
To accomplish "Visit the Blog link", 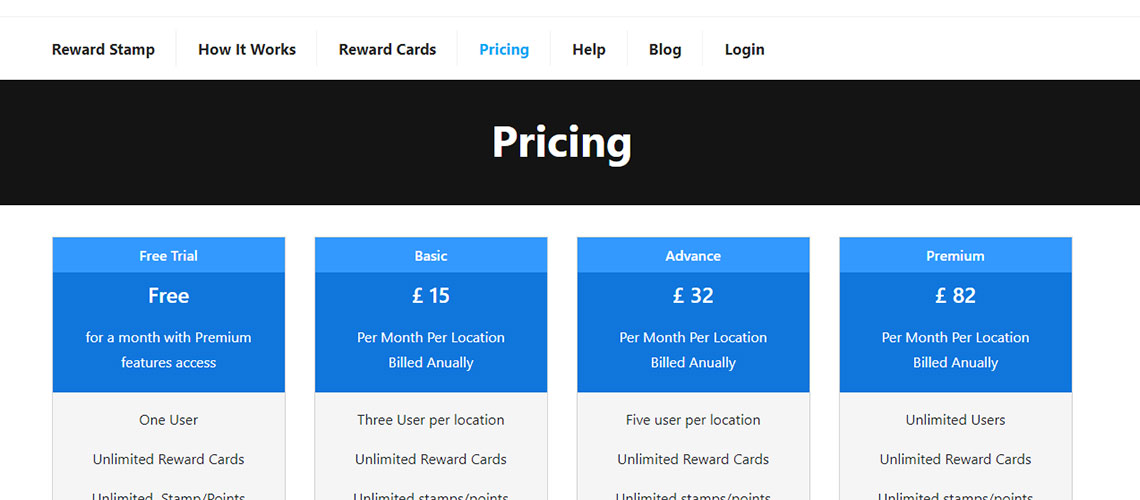I will point(665,49).
